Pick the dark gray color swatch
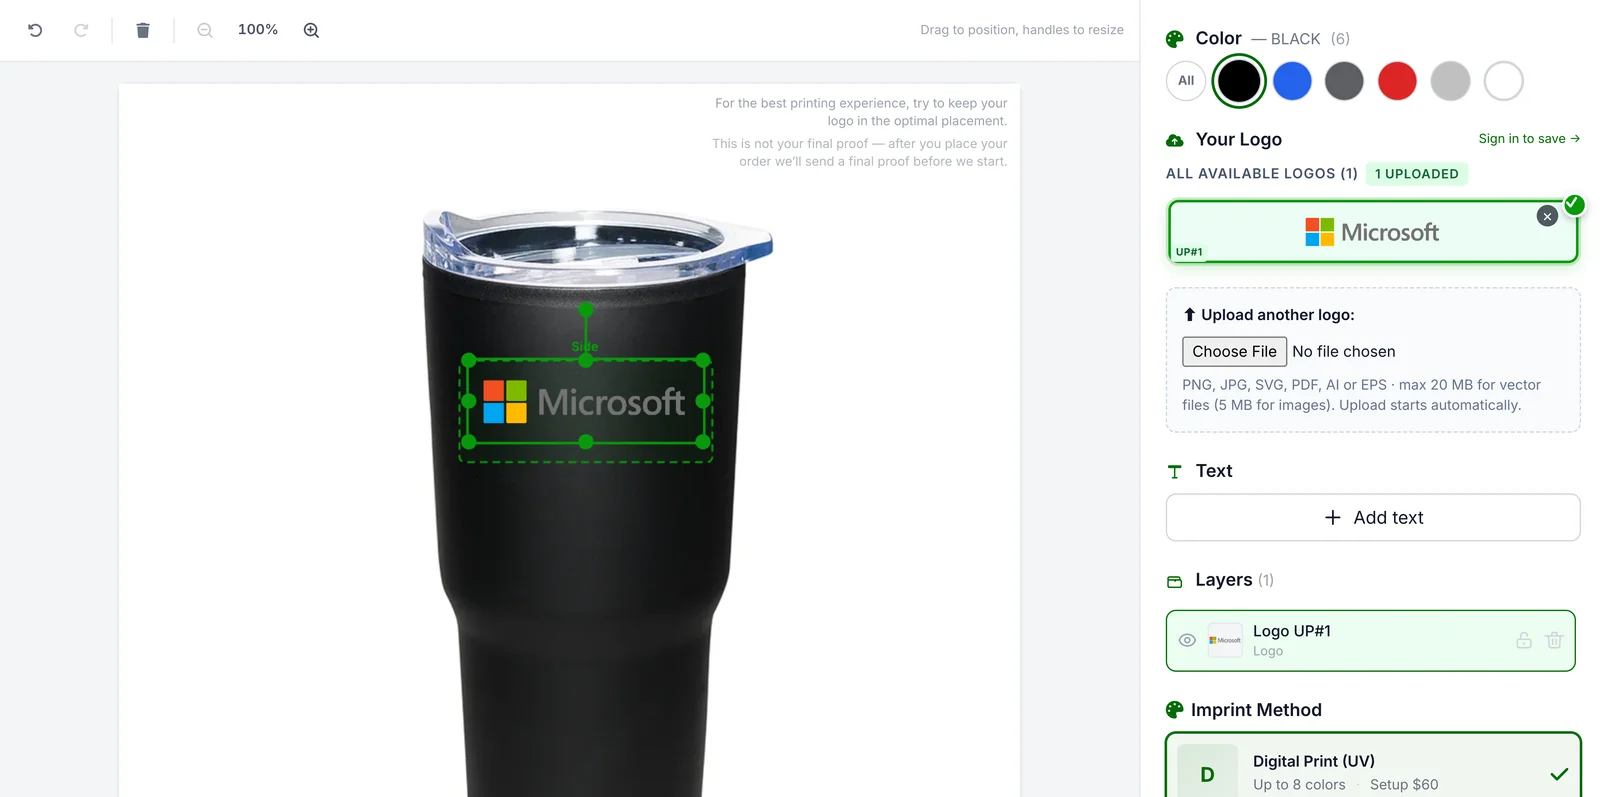The height and width of the screenshot is (797, 1600). pos(1344,81)
